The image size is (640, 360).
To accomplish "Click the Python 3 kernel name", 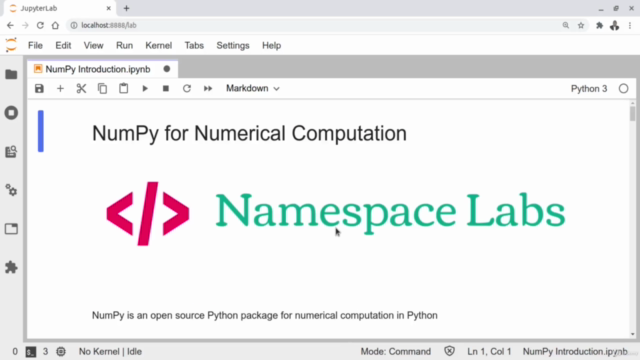I will pyautogui.click(x=589, y=89).
